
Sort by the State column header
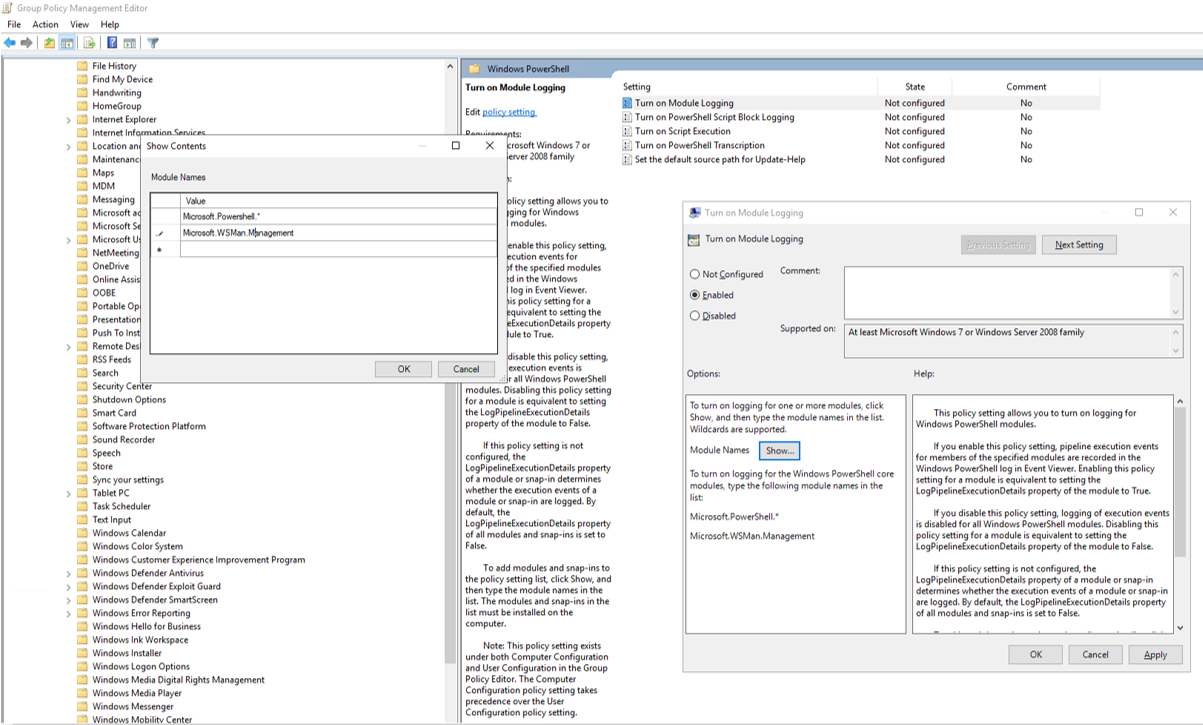tap(915, 87)
